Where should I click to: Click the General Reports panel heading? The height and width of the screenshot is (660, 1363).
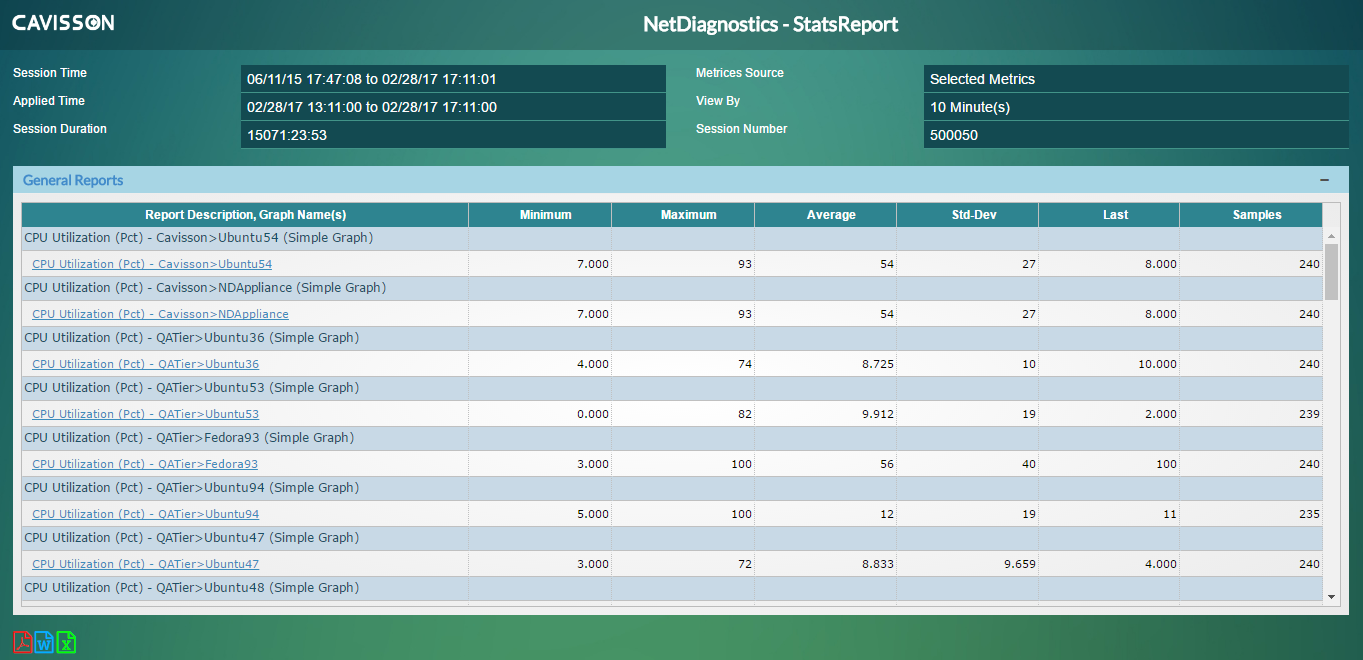coord(73,180)
